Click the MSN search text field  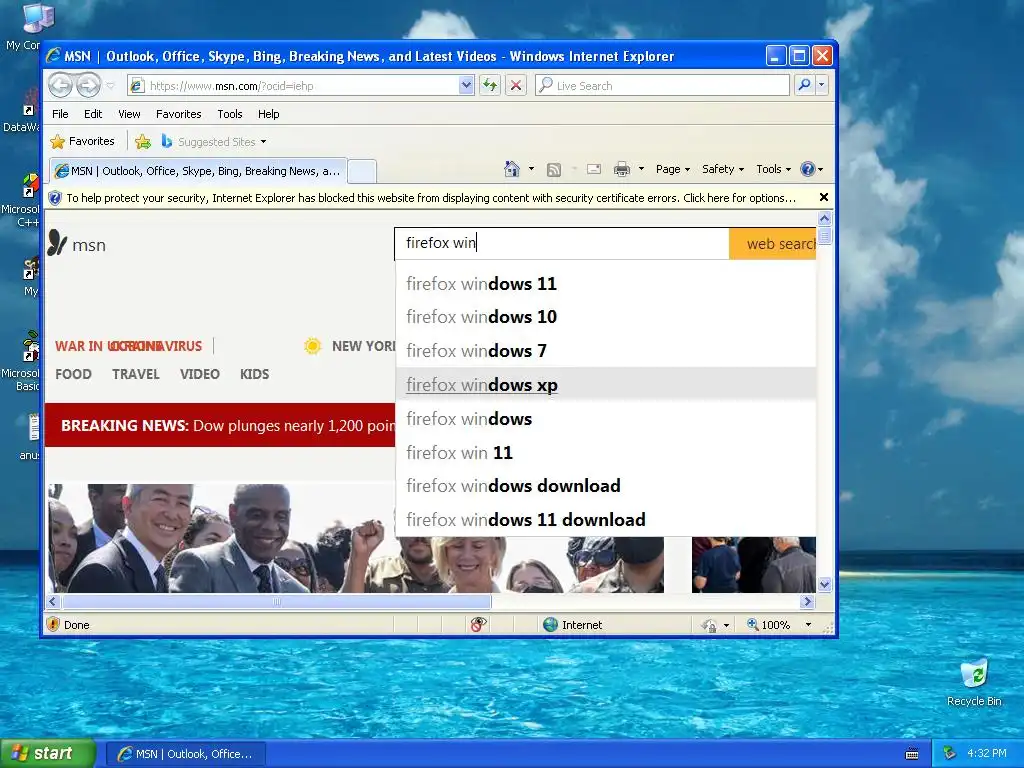point(562,243)
